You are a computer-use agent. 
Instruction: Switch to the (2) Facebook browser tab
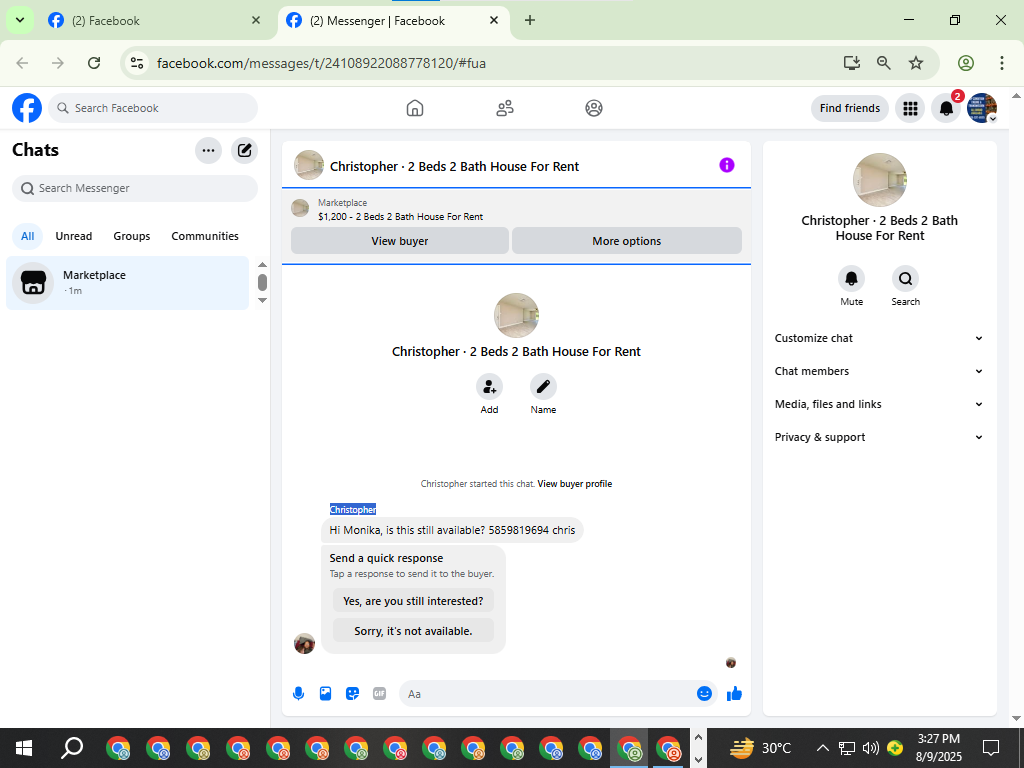pos(153,20)
